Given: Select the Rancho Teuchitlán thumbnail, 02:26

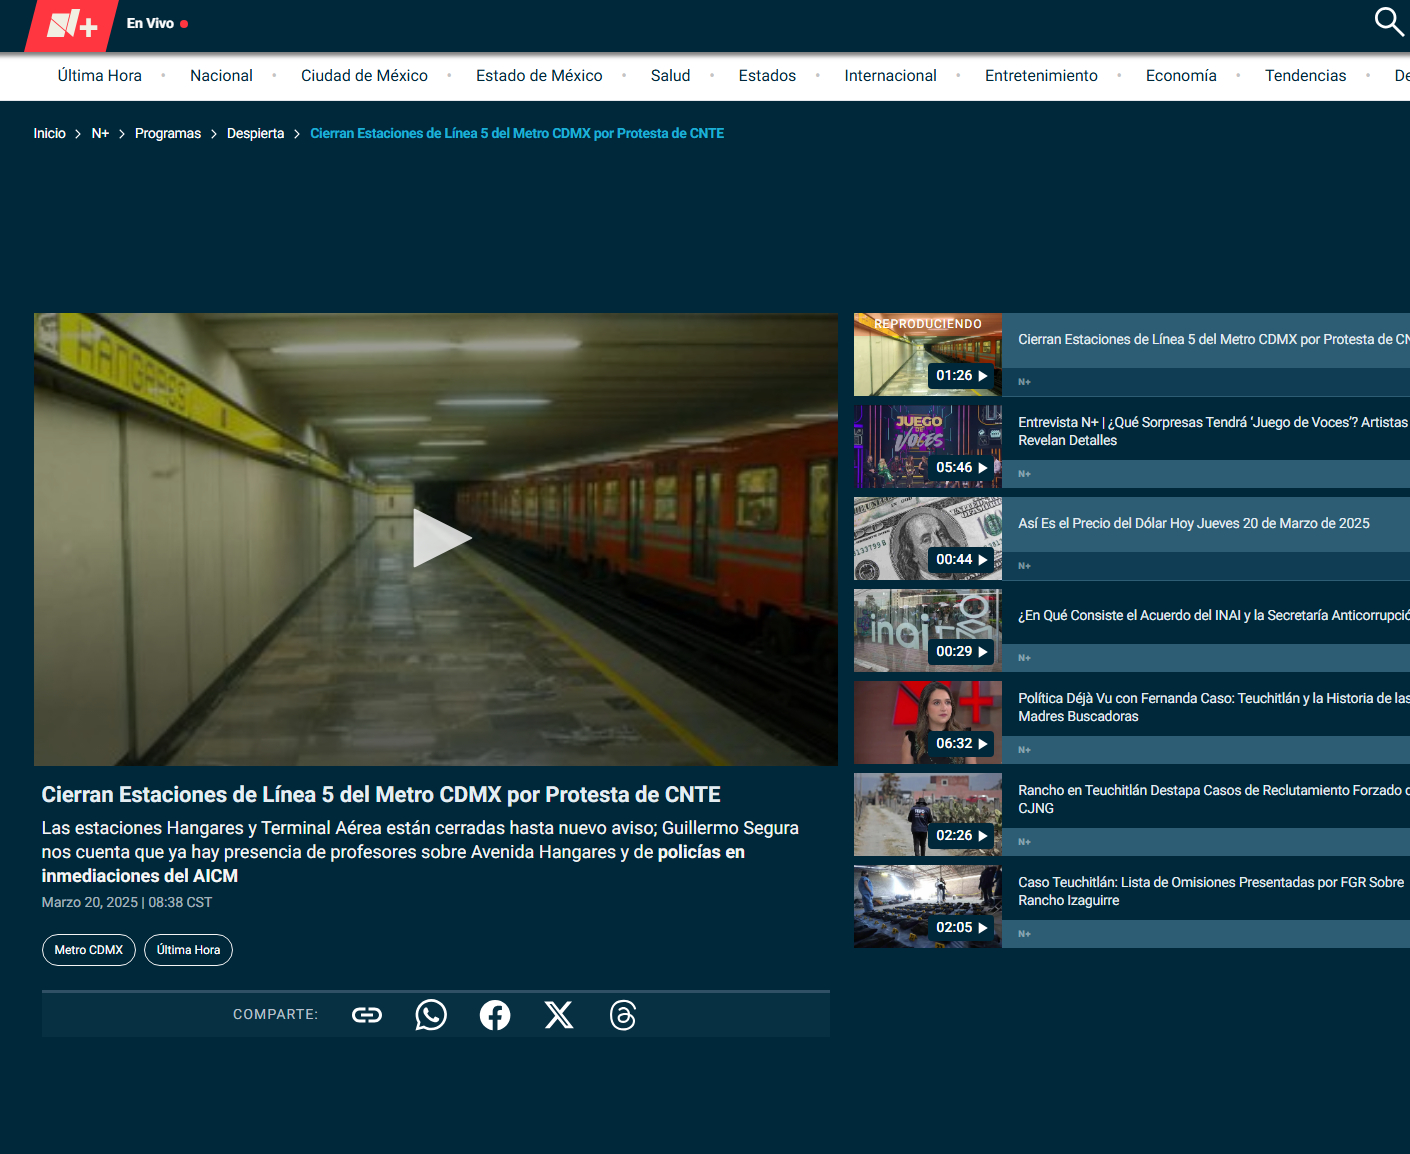Looking at the screenshot, I should [928, 815].
